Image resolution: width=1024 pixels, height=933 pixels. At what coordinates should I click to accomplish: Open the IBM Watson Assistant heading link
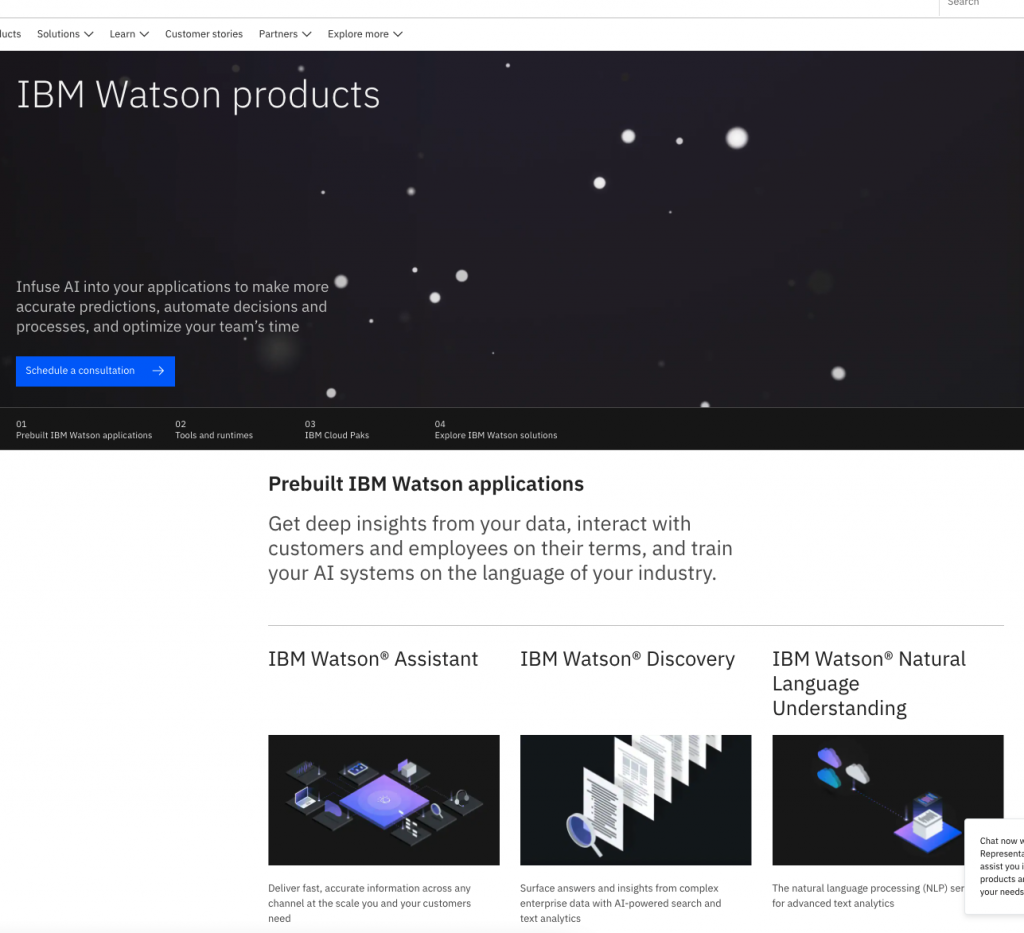click(373, 659)
